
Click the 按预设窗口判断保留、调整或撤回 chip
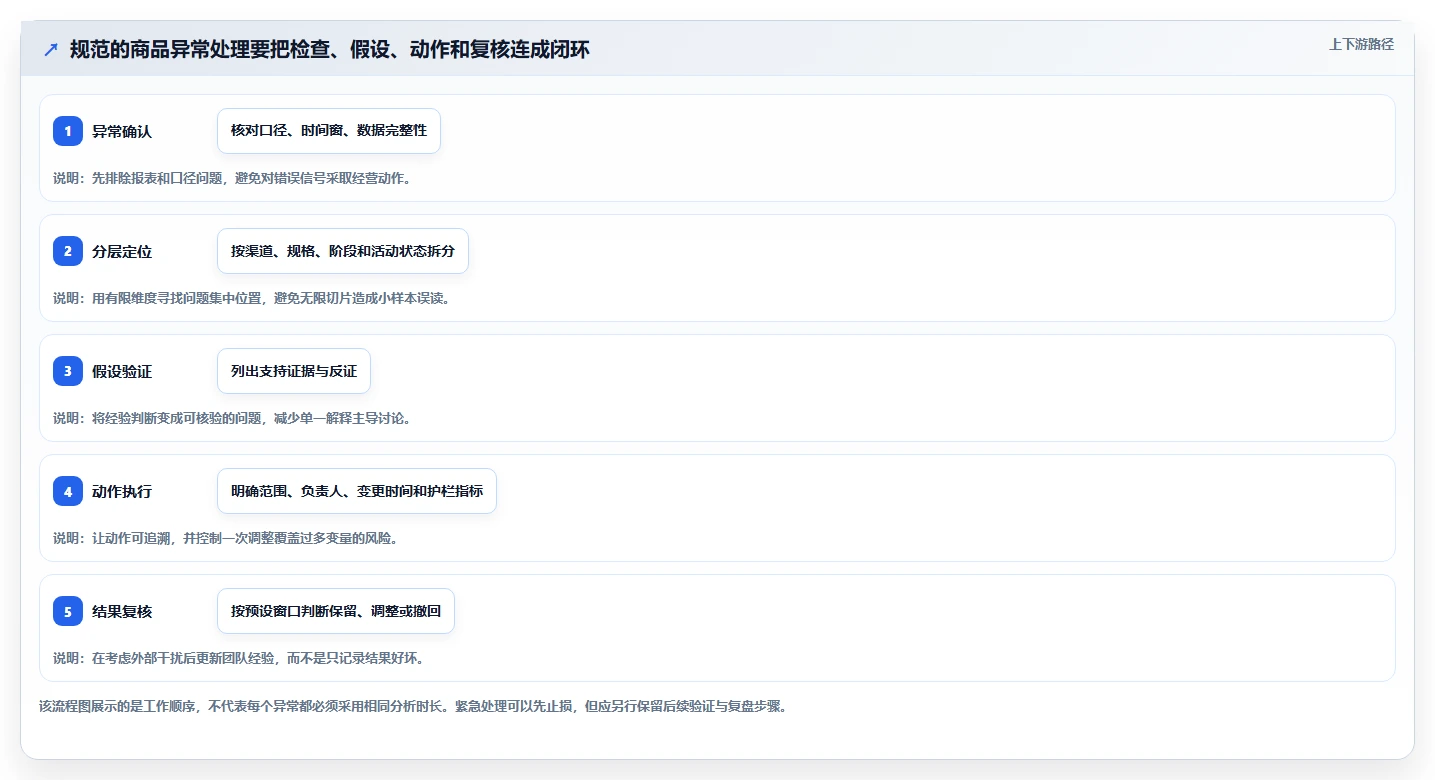[336, 611]
